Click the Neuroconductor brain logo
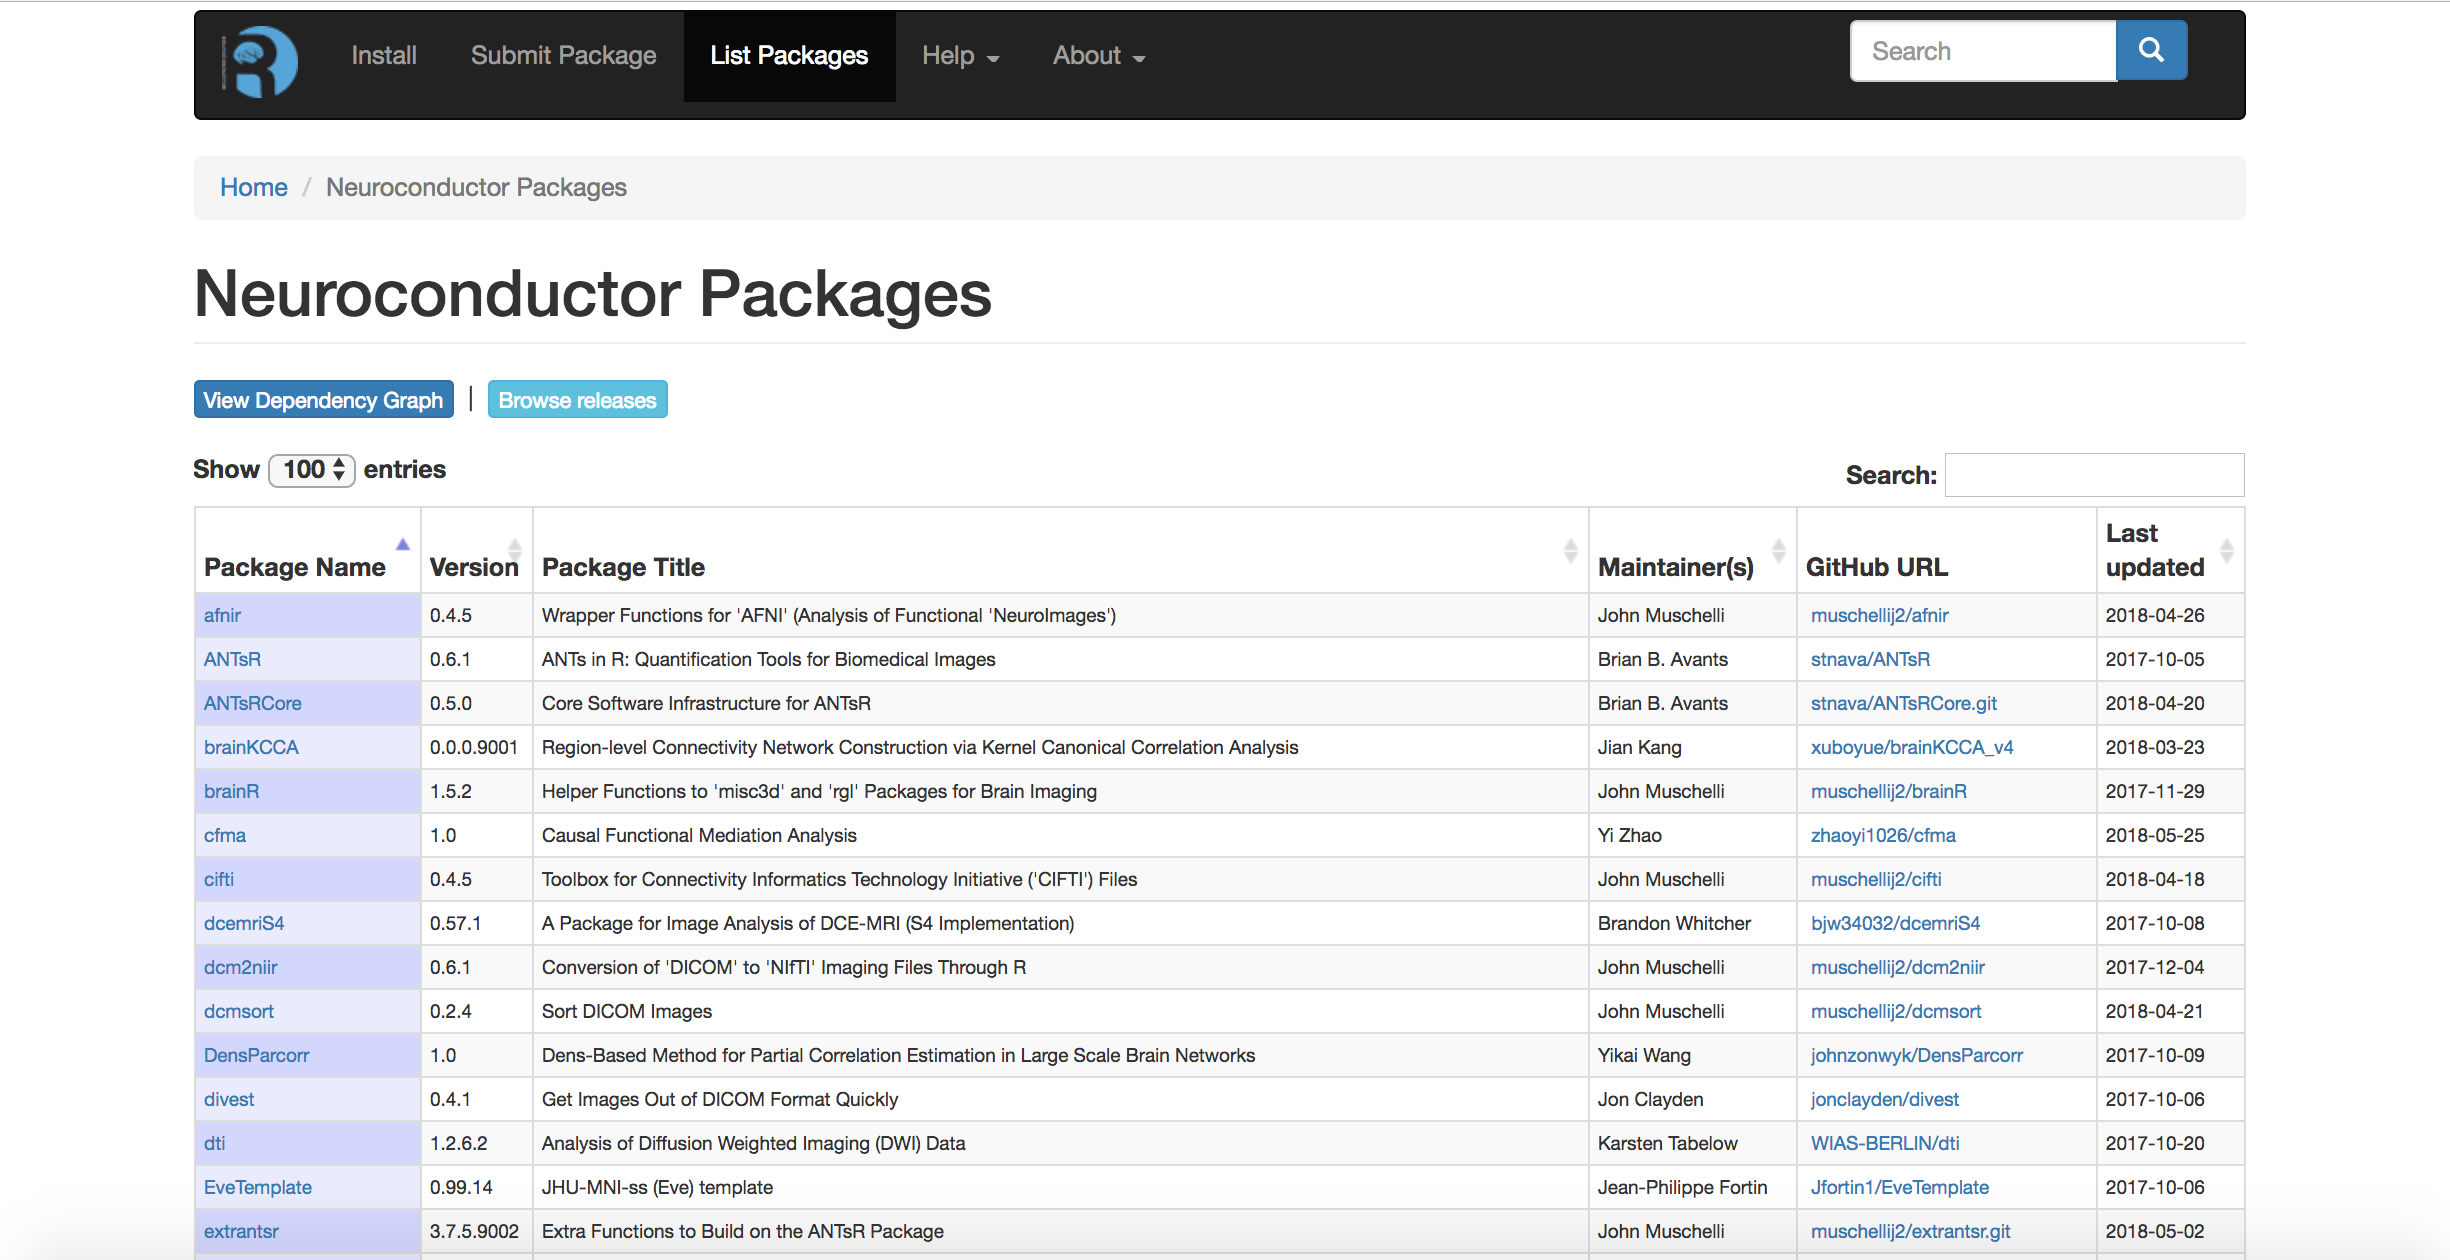Screen dimensions: 2450x1260 (260, 61)
